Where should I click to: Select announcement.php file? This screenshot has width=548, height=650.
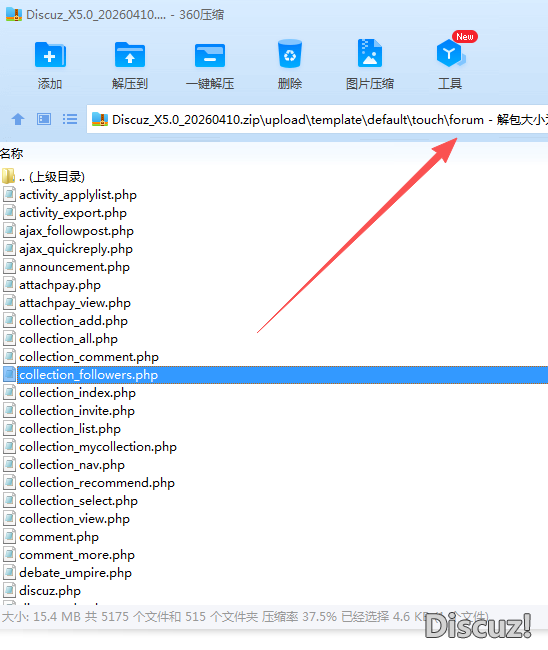click(x=75, y=267)
